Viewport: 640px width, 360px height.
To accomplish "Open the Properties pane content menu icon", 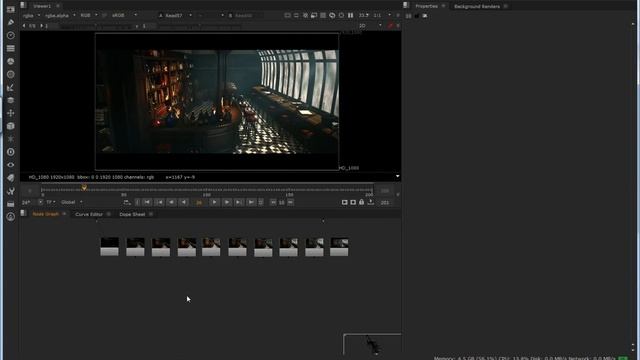I will coord(406,6).
